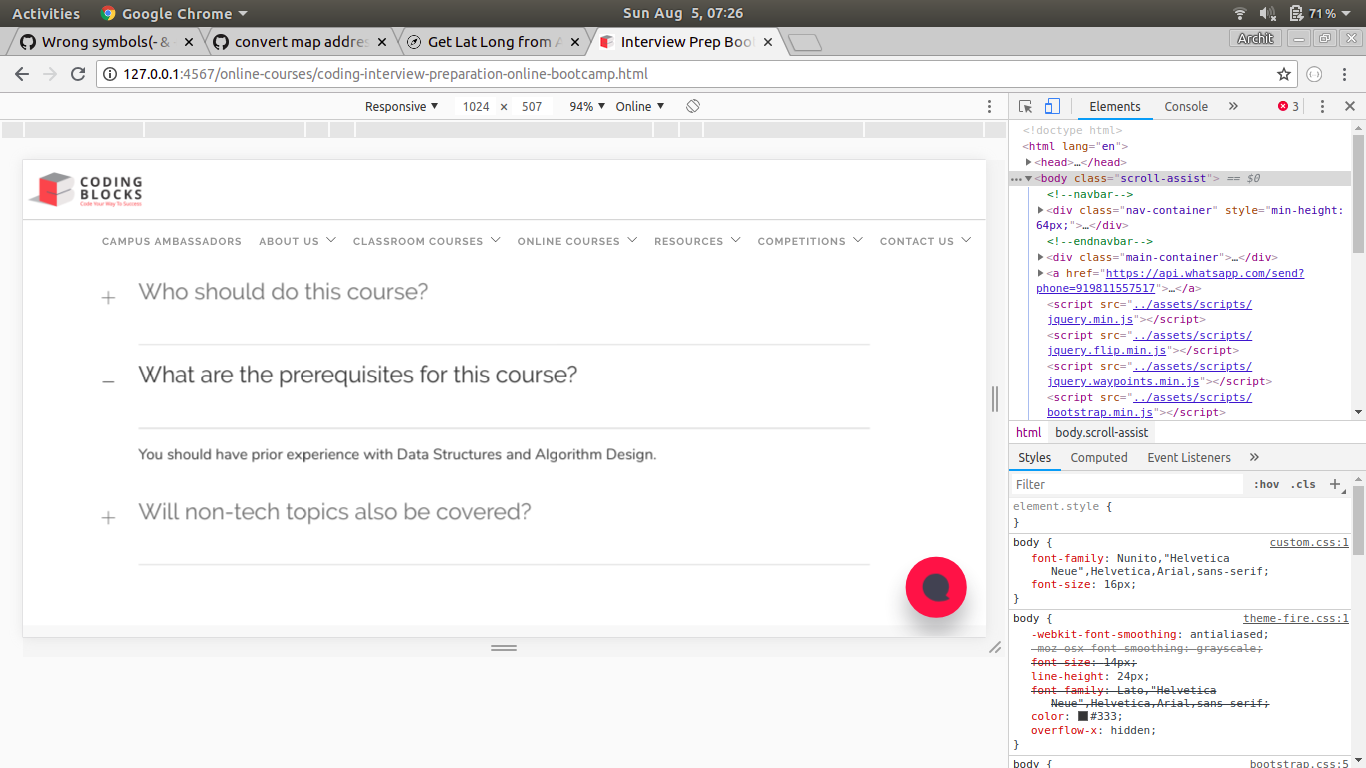Expand the head element node
Viewport: 1366px width, 768px height.
pyautogui.click(x=1029, y=162)
